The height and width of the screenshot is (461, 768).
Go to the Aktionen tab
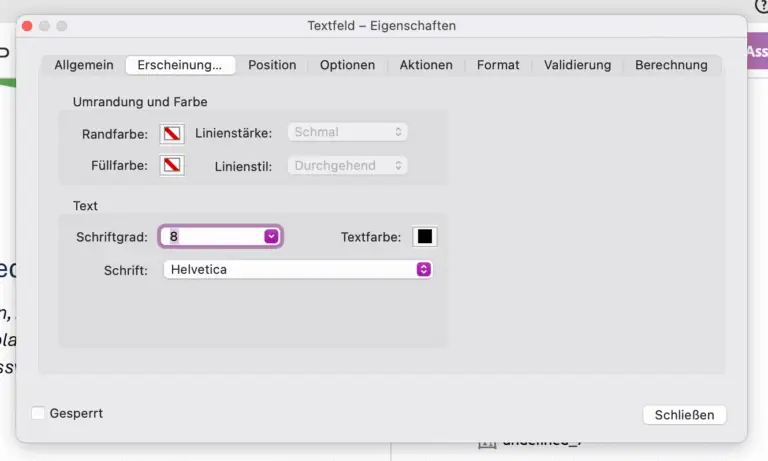(426, 65)
